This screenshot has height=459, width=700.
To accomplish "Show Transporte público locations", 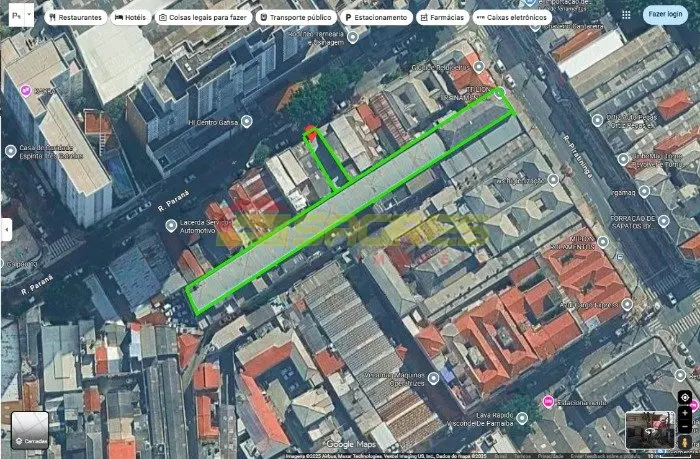I will [x=296, y=18].
